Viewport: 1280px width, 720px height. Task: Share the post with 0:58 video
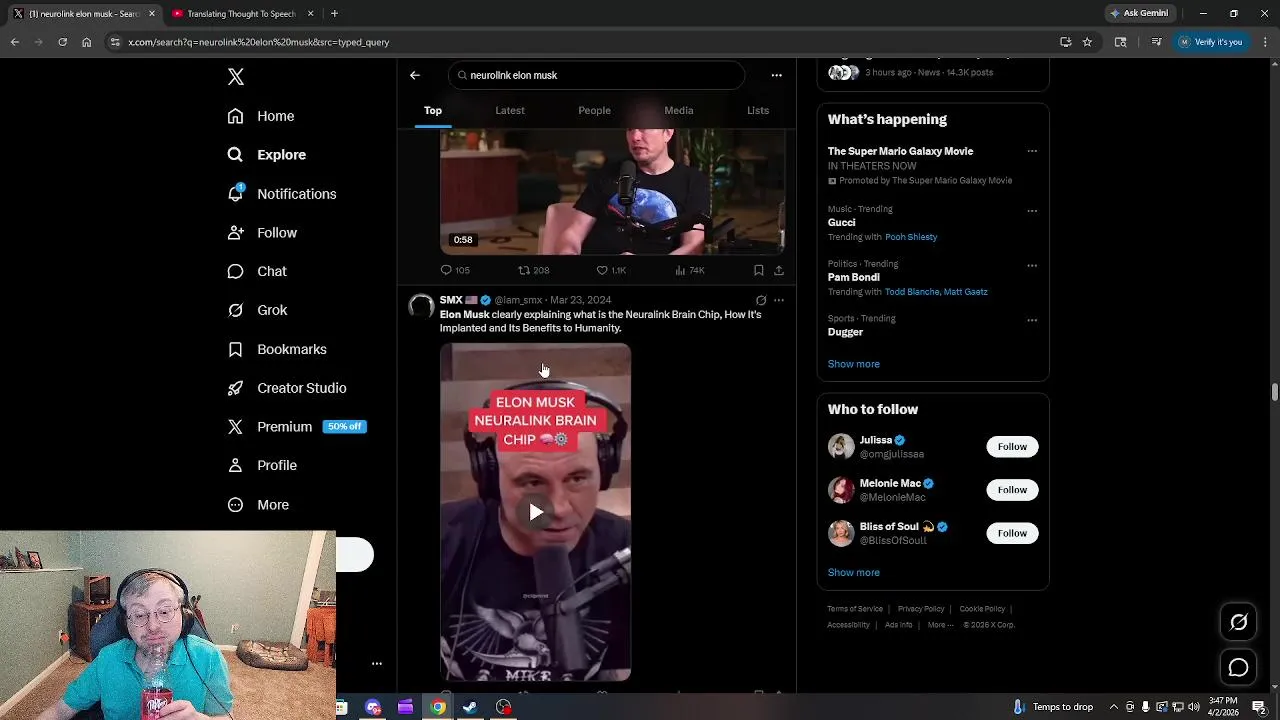tap(779, 270)
